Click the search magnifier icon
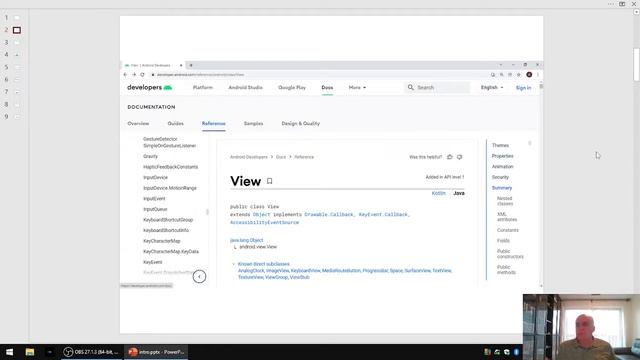The width and height of the screenshot is (640, 360). (411, 87)
